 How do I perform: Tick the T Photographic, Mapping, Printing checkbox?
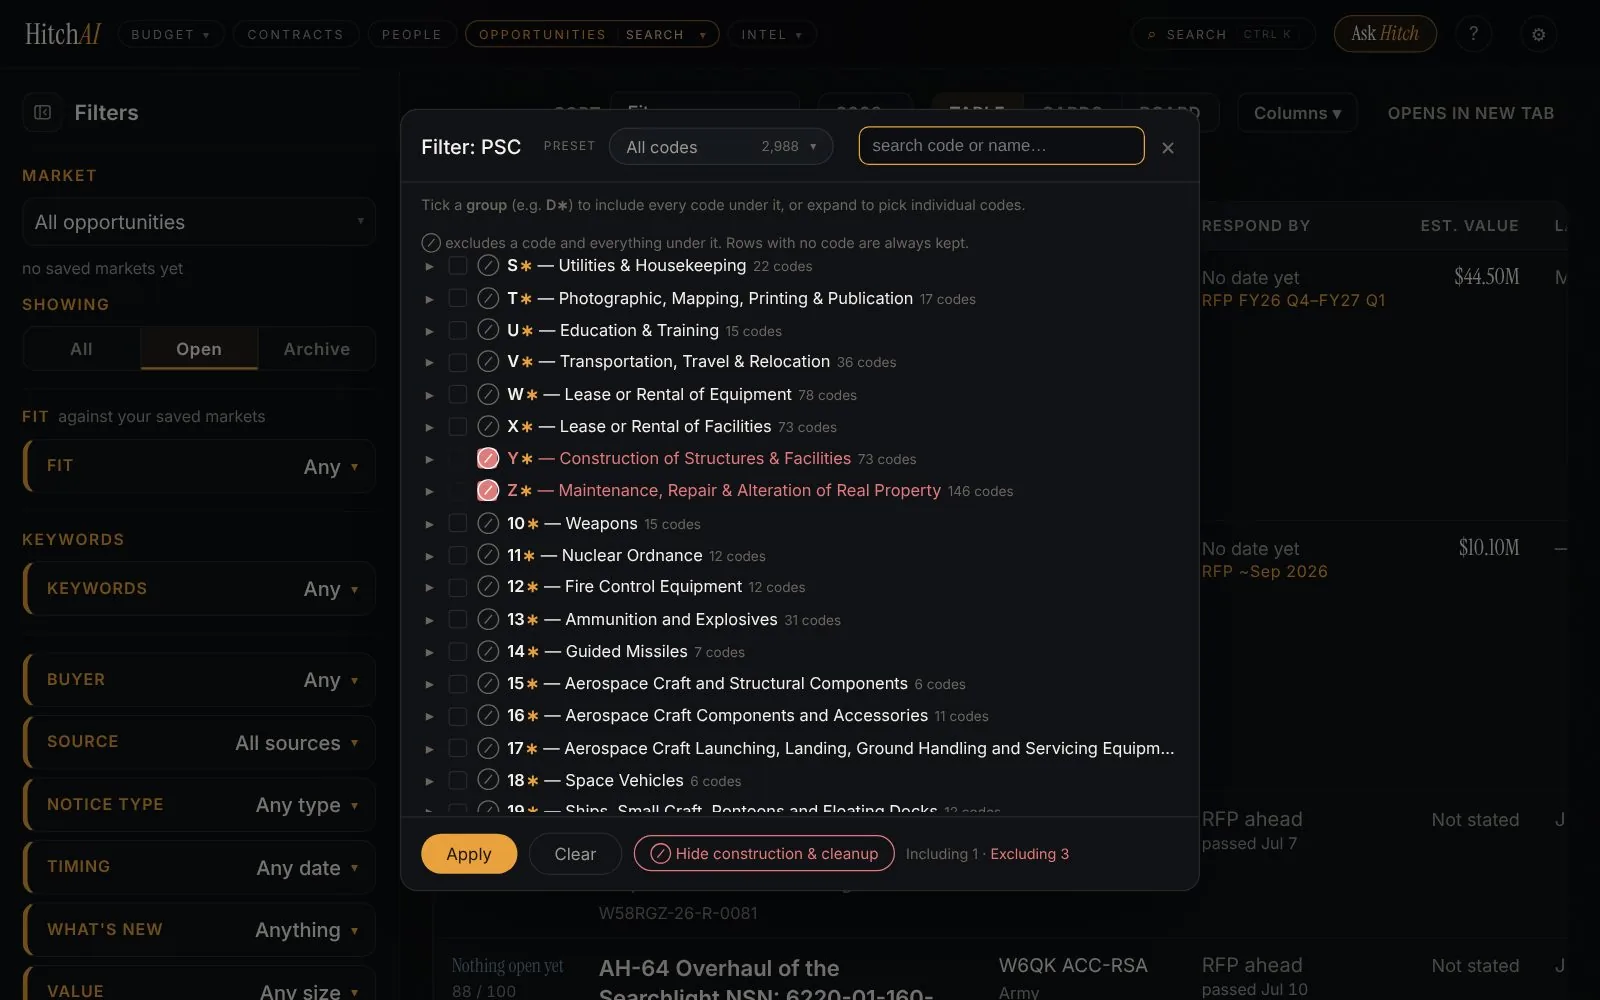pos(457,298)
